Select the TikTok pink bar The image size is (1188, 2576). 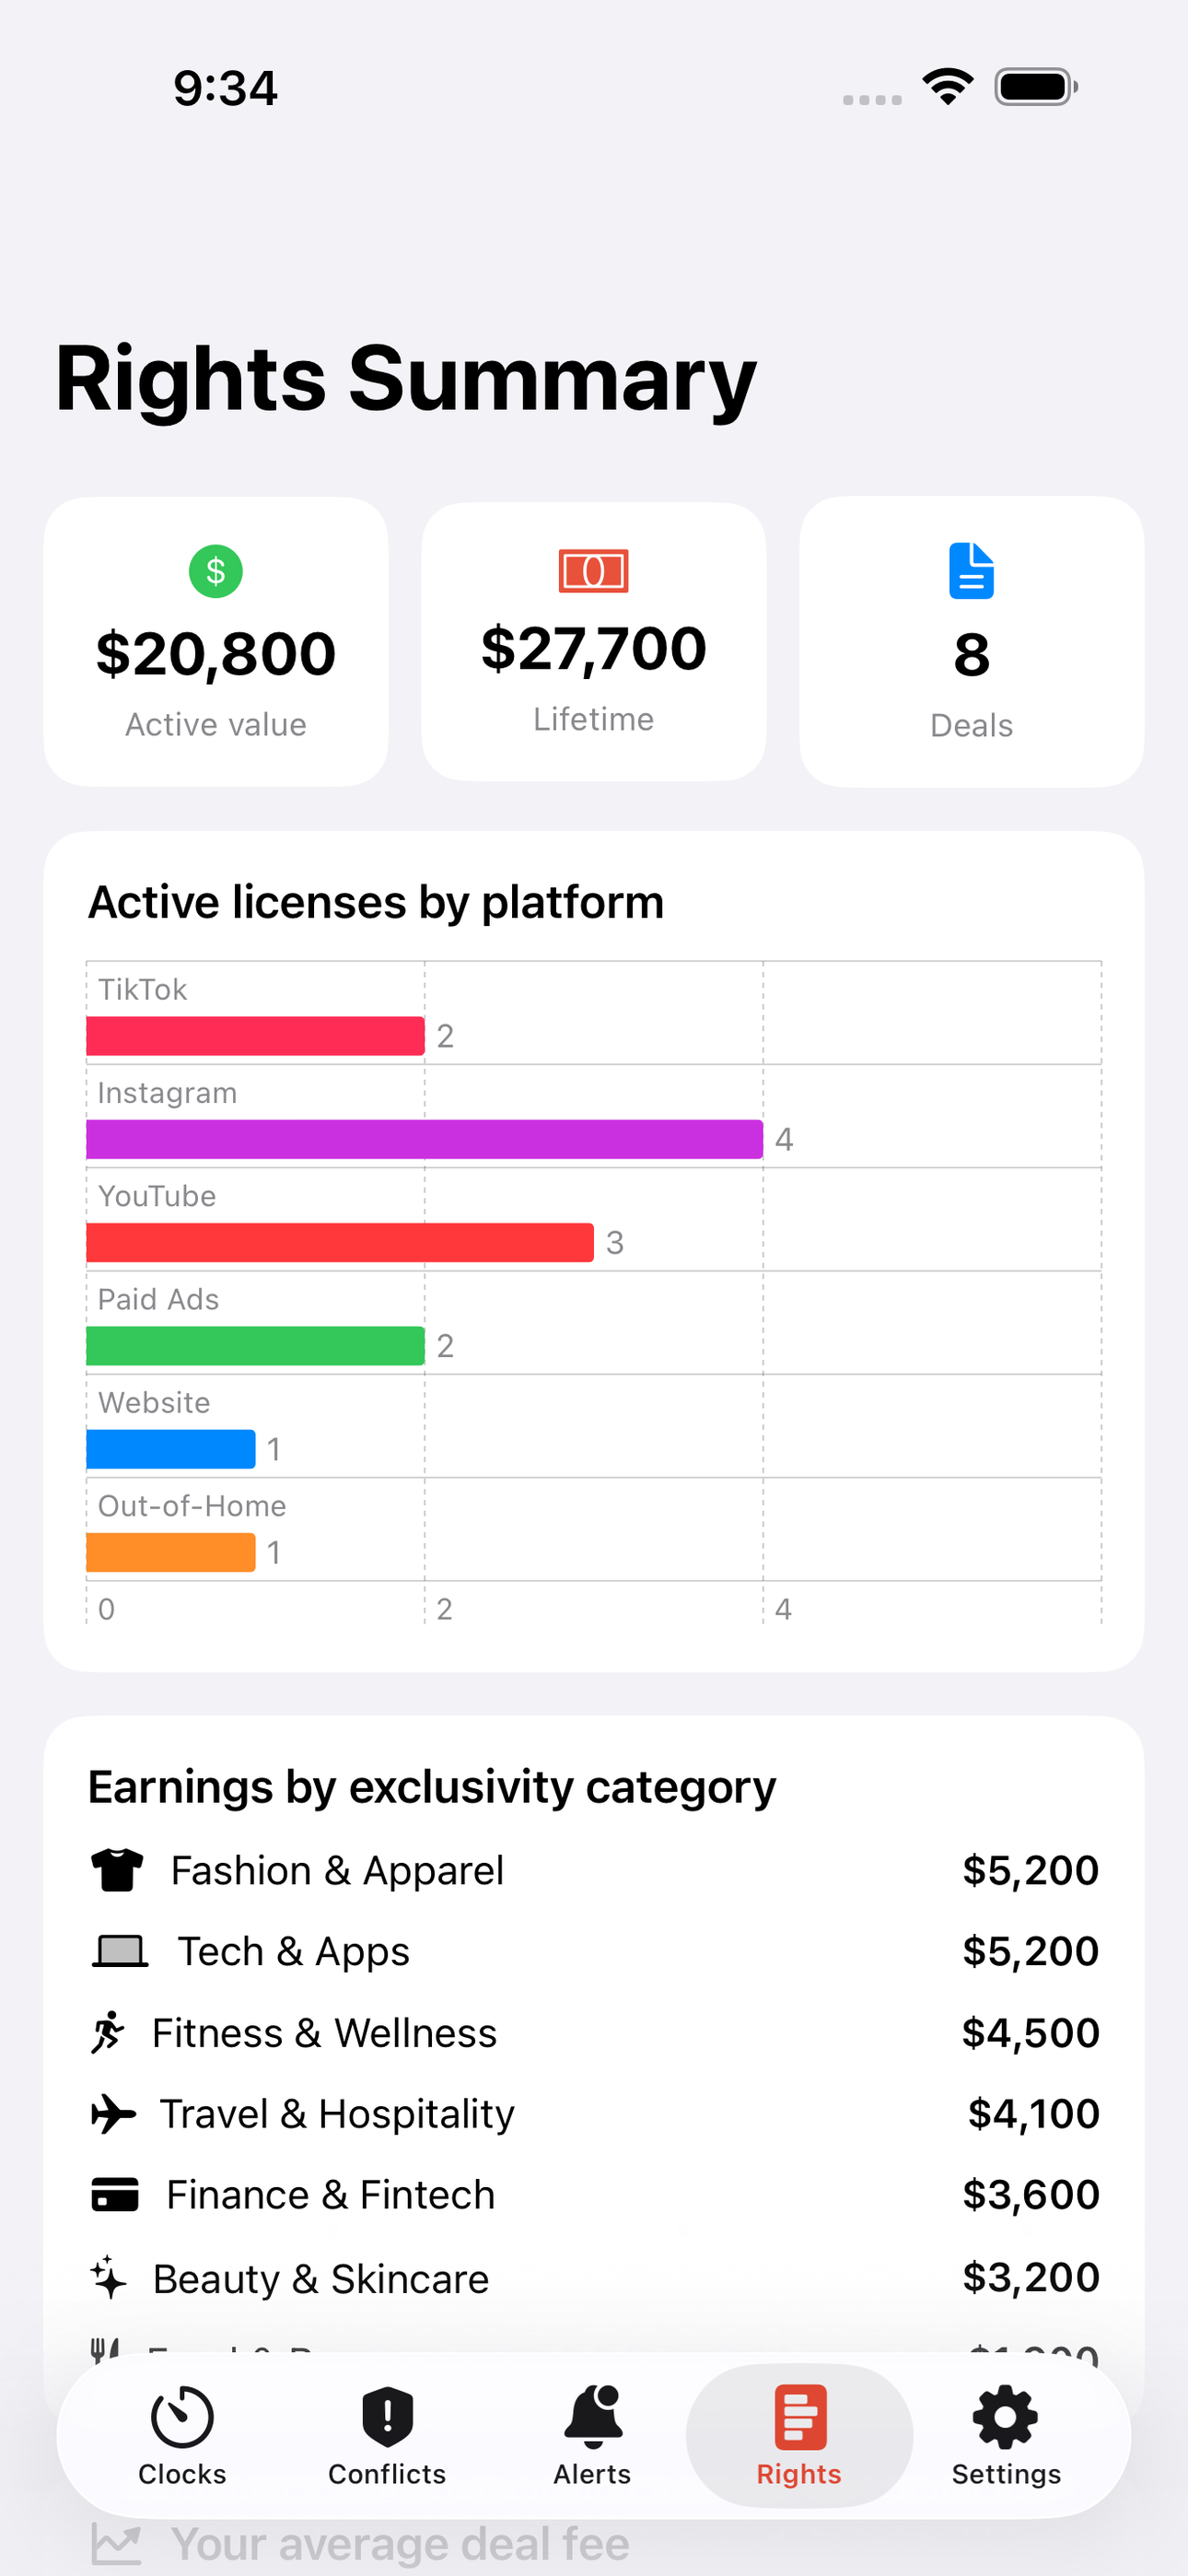tap(255, 1036)
